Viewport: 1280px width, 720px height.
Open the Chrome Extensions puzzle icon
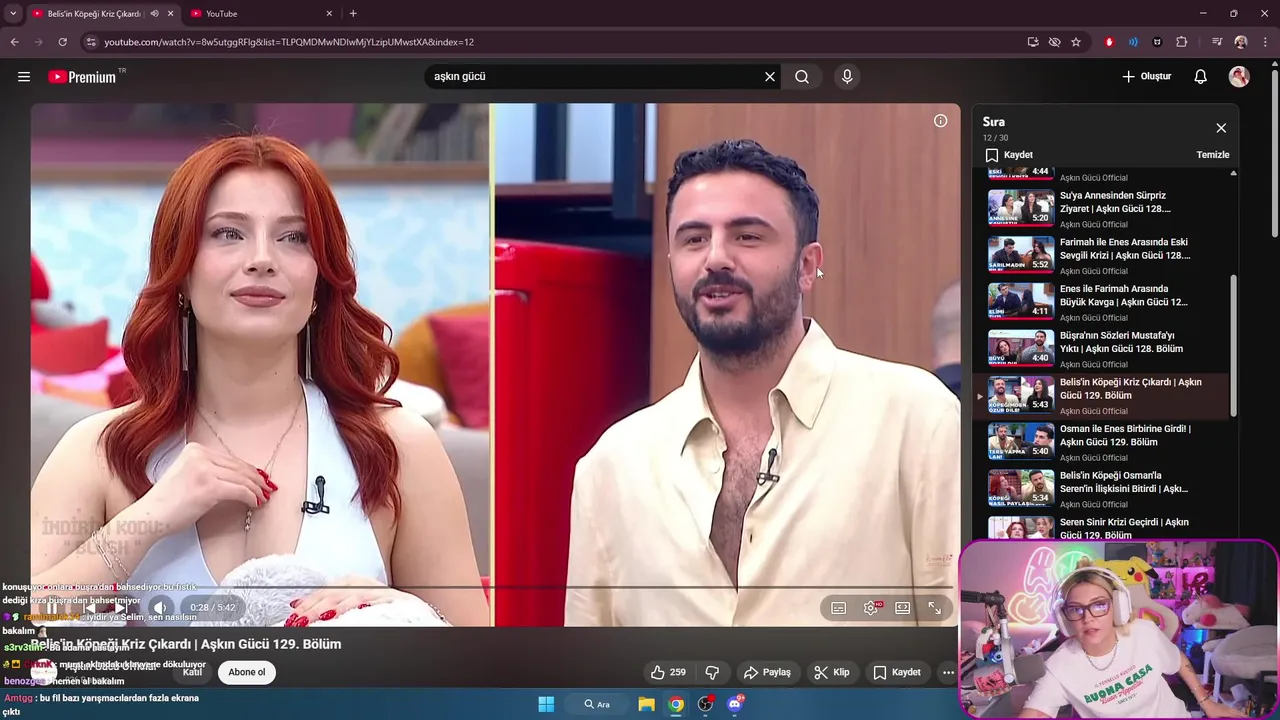(1182, 42)
